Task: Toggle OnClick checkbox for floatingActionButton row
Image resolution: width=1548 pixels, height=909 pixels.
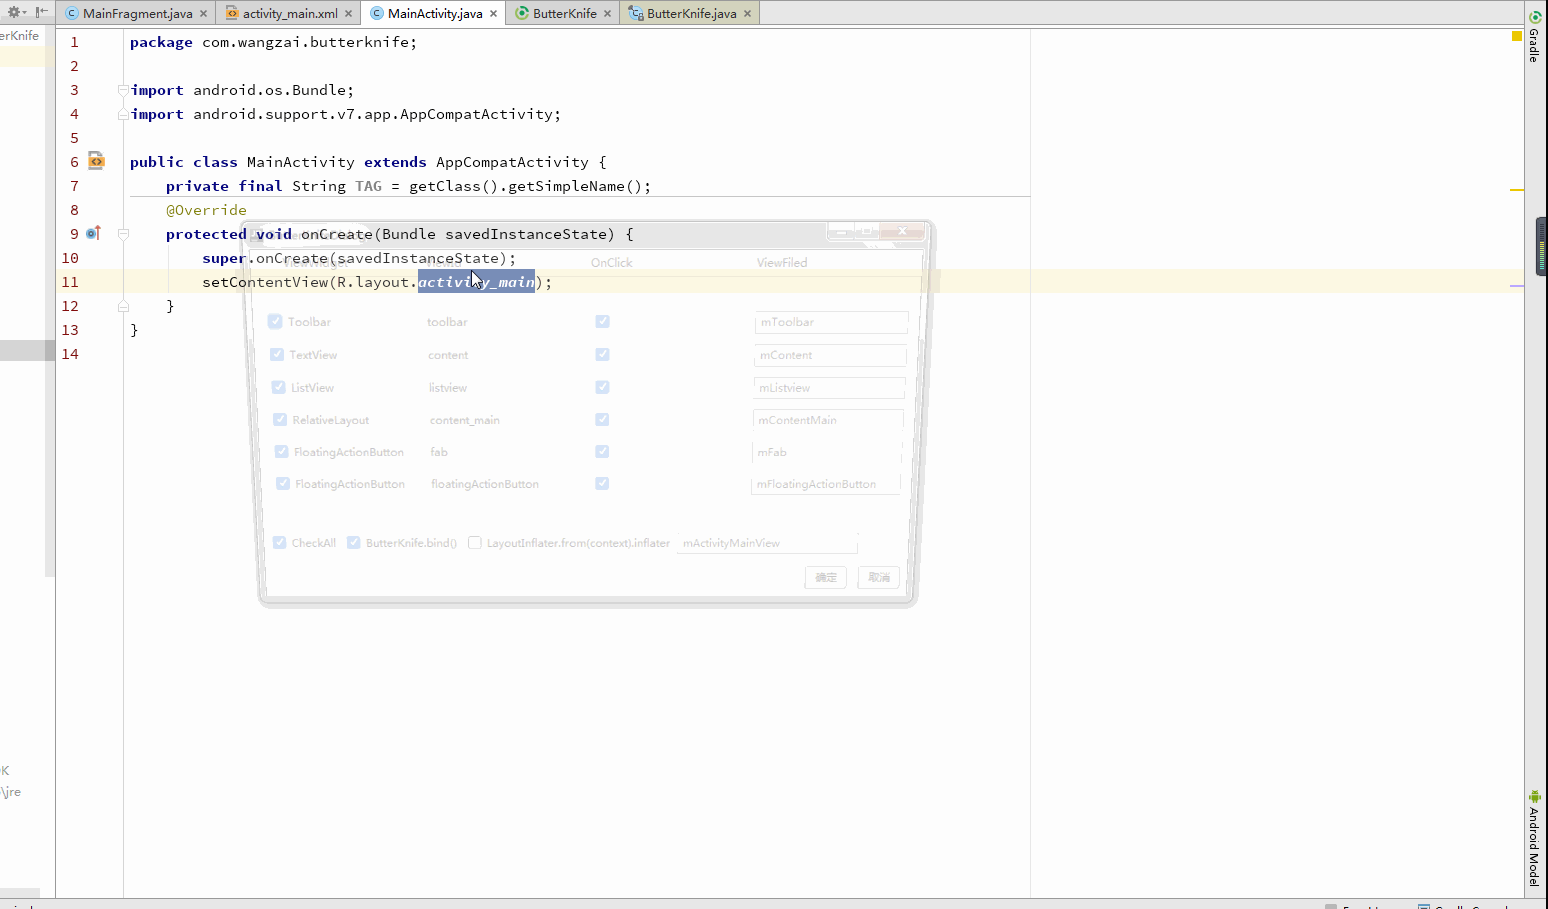Action: (x=602, y=483)
